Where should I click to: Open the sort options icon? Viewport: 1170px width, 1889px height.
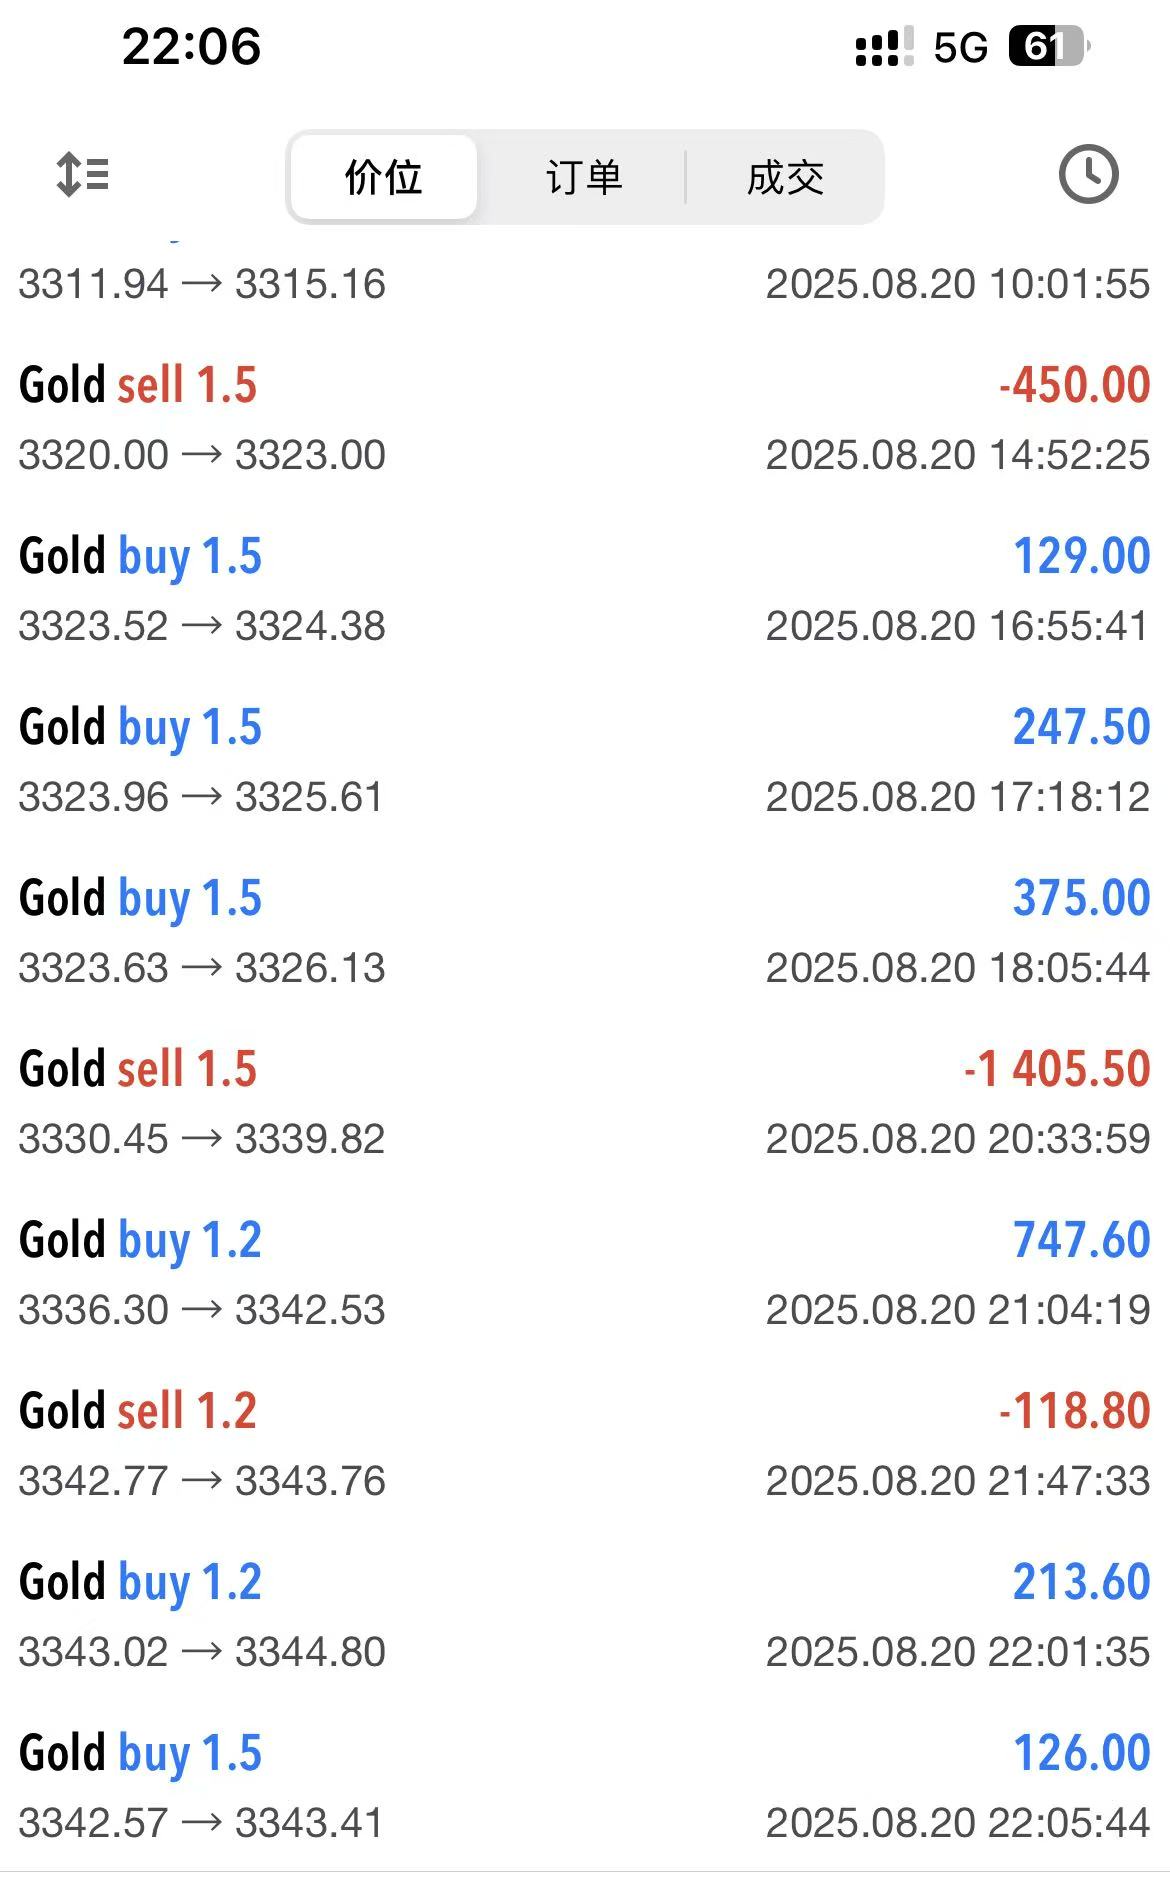coord(83,175)
